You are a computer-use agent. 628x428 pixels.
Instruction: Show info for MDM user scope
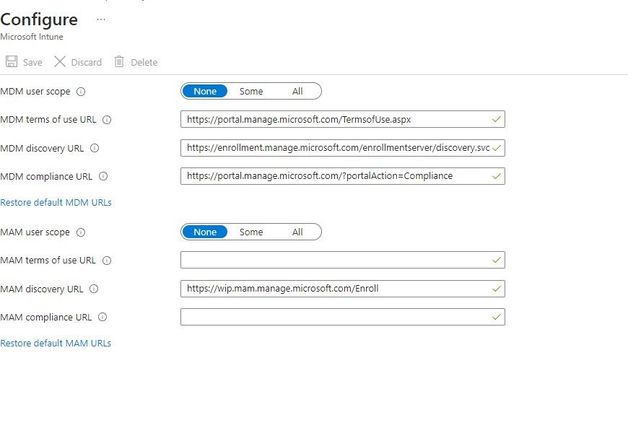pos(81,92)
